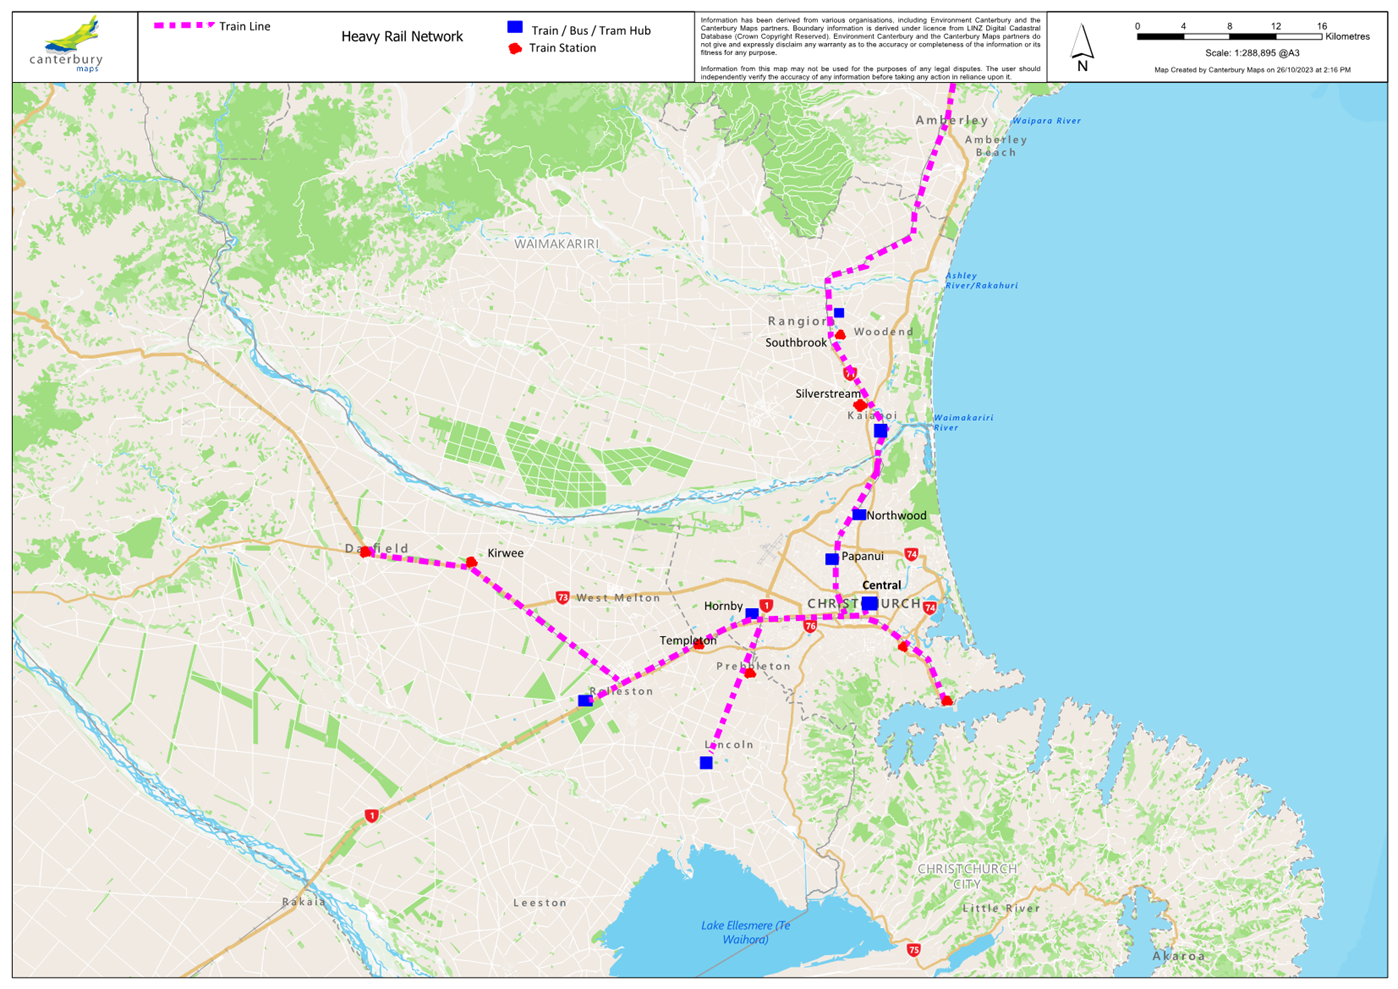Screen dimensions: 1398x989
Task: Click the 'Heavy Rail Network' title
Action: (402, 37)
